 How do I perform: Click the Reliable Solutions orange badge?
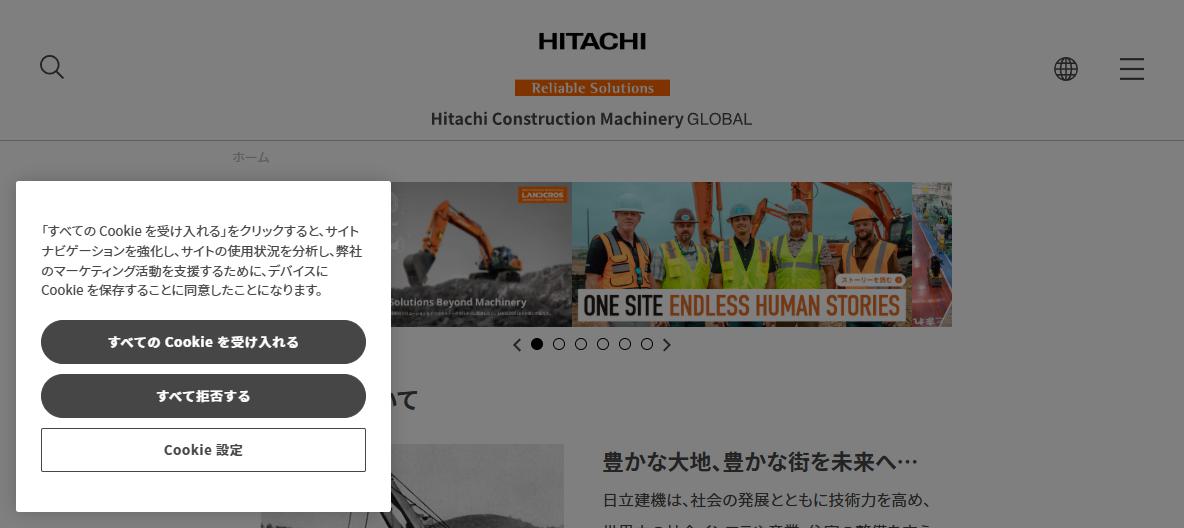tap(592, 88)
